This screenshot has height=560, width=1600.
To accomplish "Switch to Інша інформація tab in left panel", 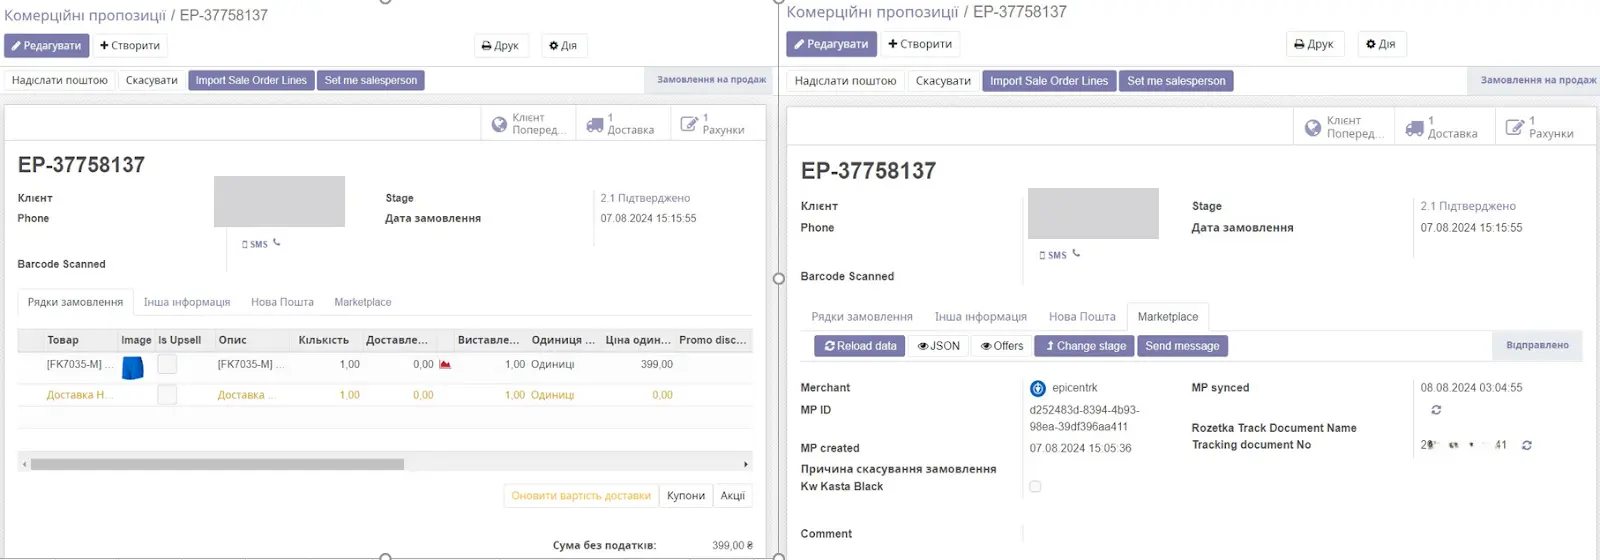I will point(187,302).
